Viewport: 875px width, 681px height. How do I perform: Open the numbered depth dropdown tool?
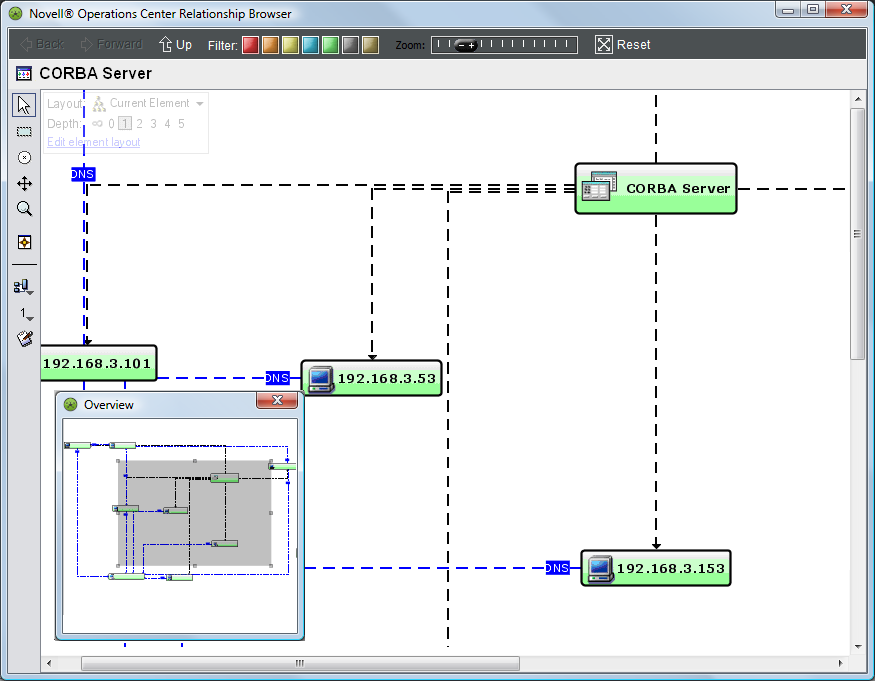[26, 314]
